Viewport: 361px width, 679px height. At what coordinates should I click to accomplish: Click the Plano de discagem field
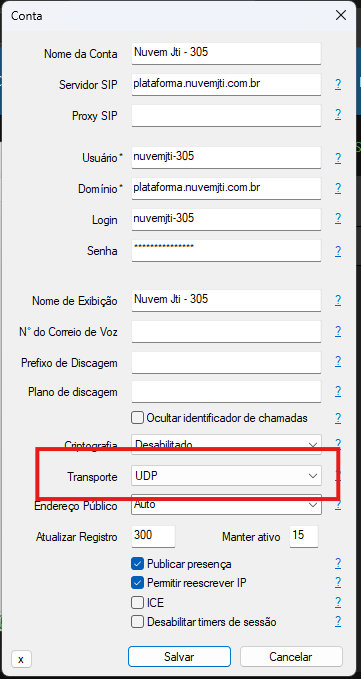click(x=226, y=391)
